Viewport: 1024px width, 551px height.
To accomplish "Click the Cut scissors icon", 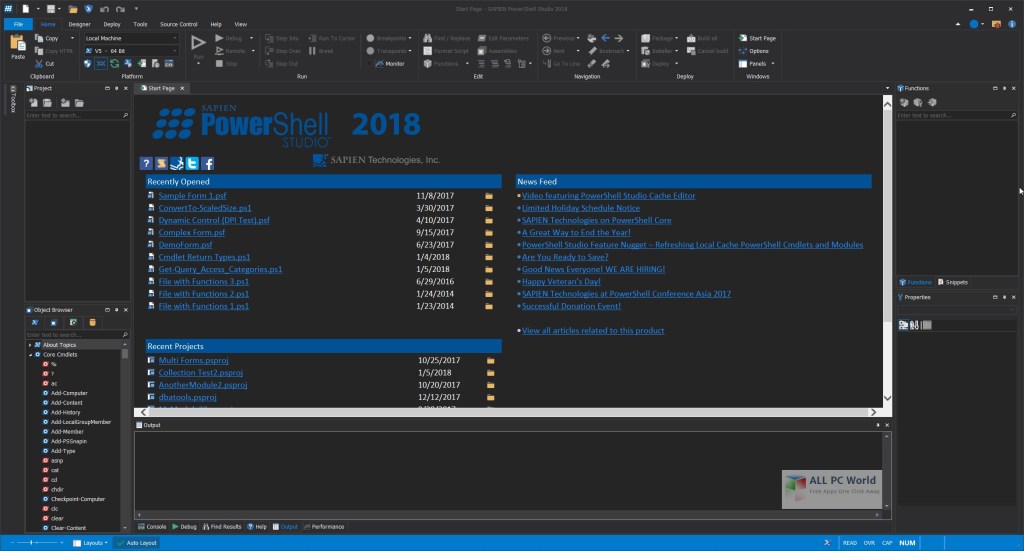I will 39,64.
